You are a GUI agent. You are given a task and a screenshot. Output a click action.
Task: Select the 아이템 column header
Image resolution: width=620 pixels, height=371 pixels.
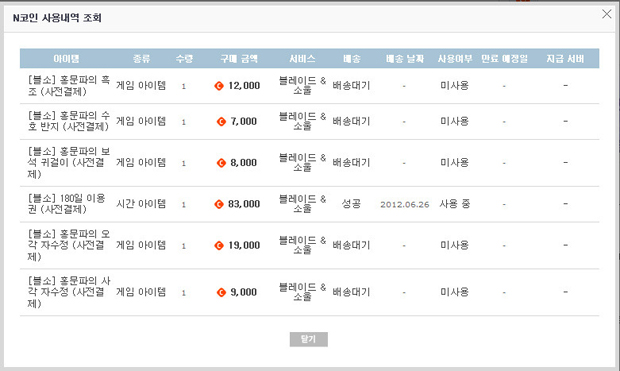66,59
